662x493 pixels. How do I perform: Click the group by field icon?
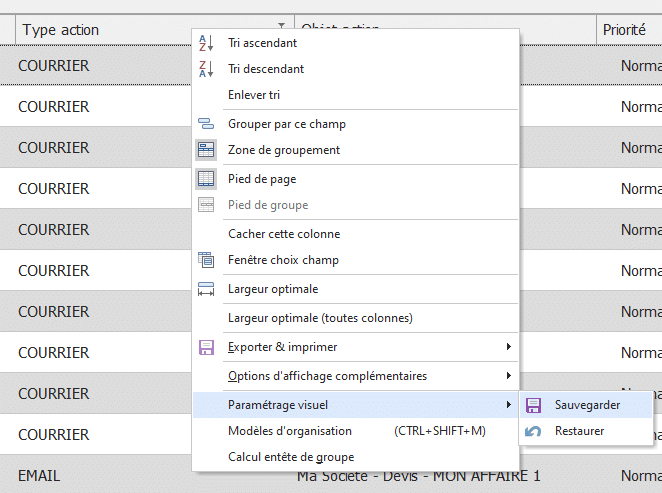(x=206, y=124)
